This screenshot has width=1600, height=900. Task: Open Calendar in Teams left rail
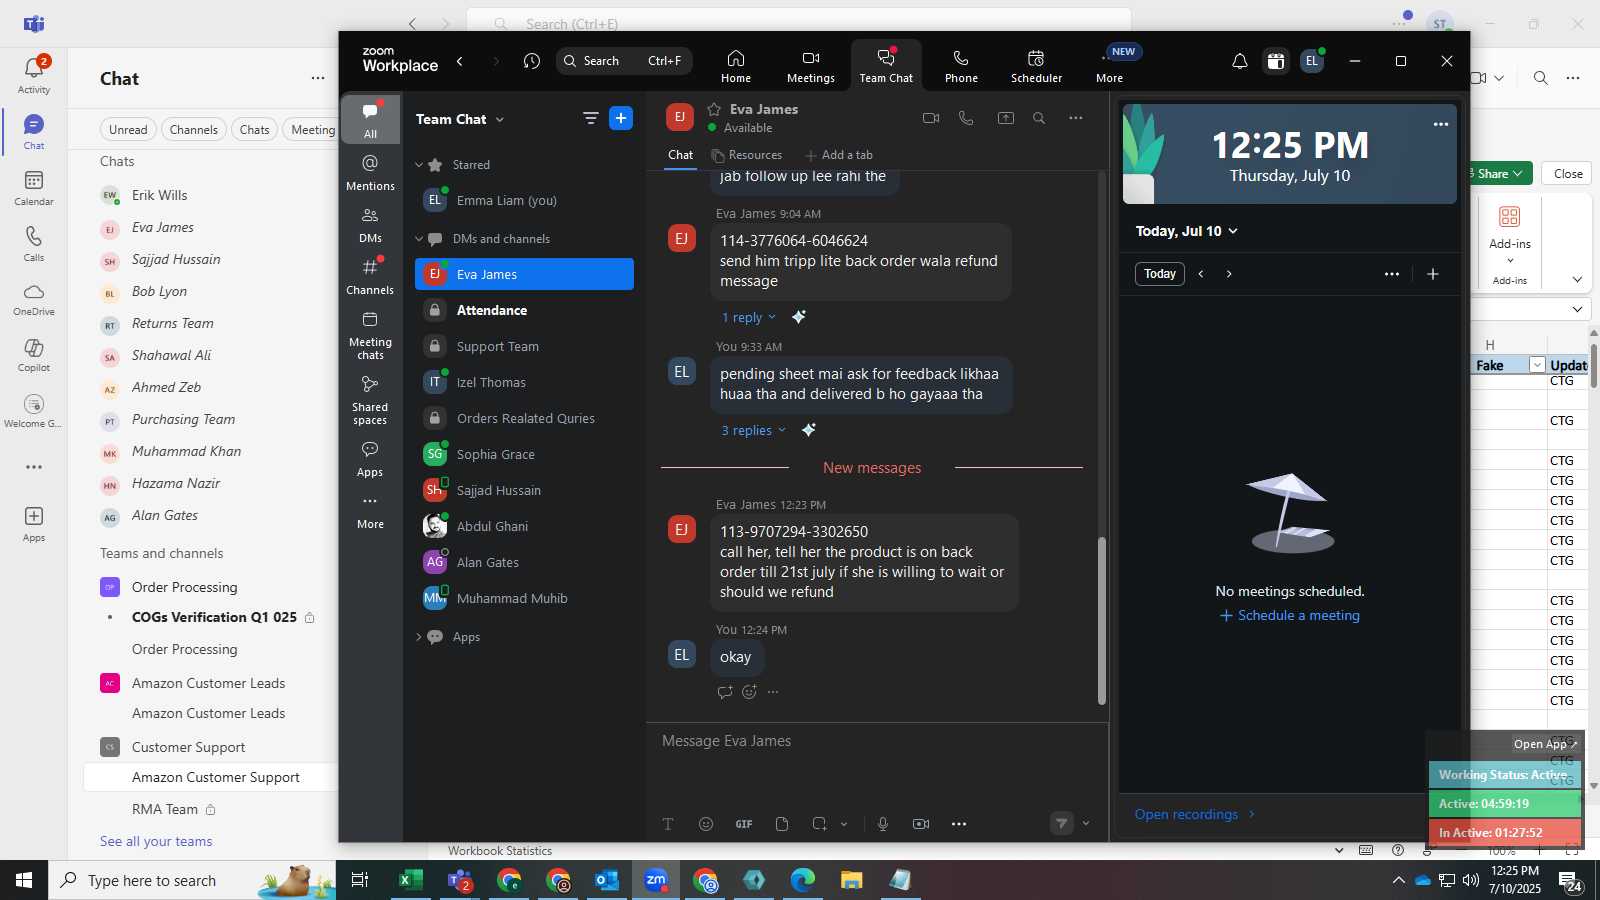pyautogui.click(x=34, y=188)
